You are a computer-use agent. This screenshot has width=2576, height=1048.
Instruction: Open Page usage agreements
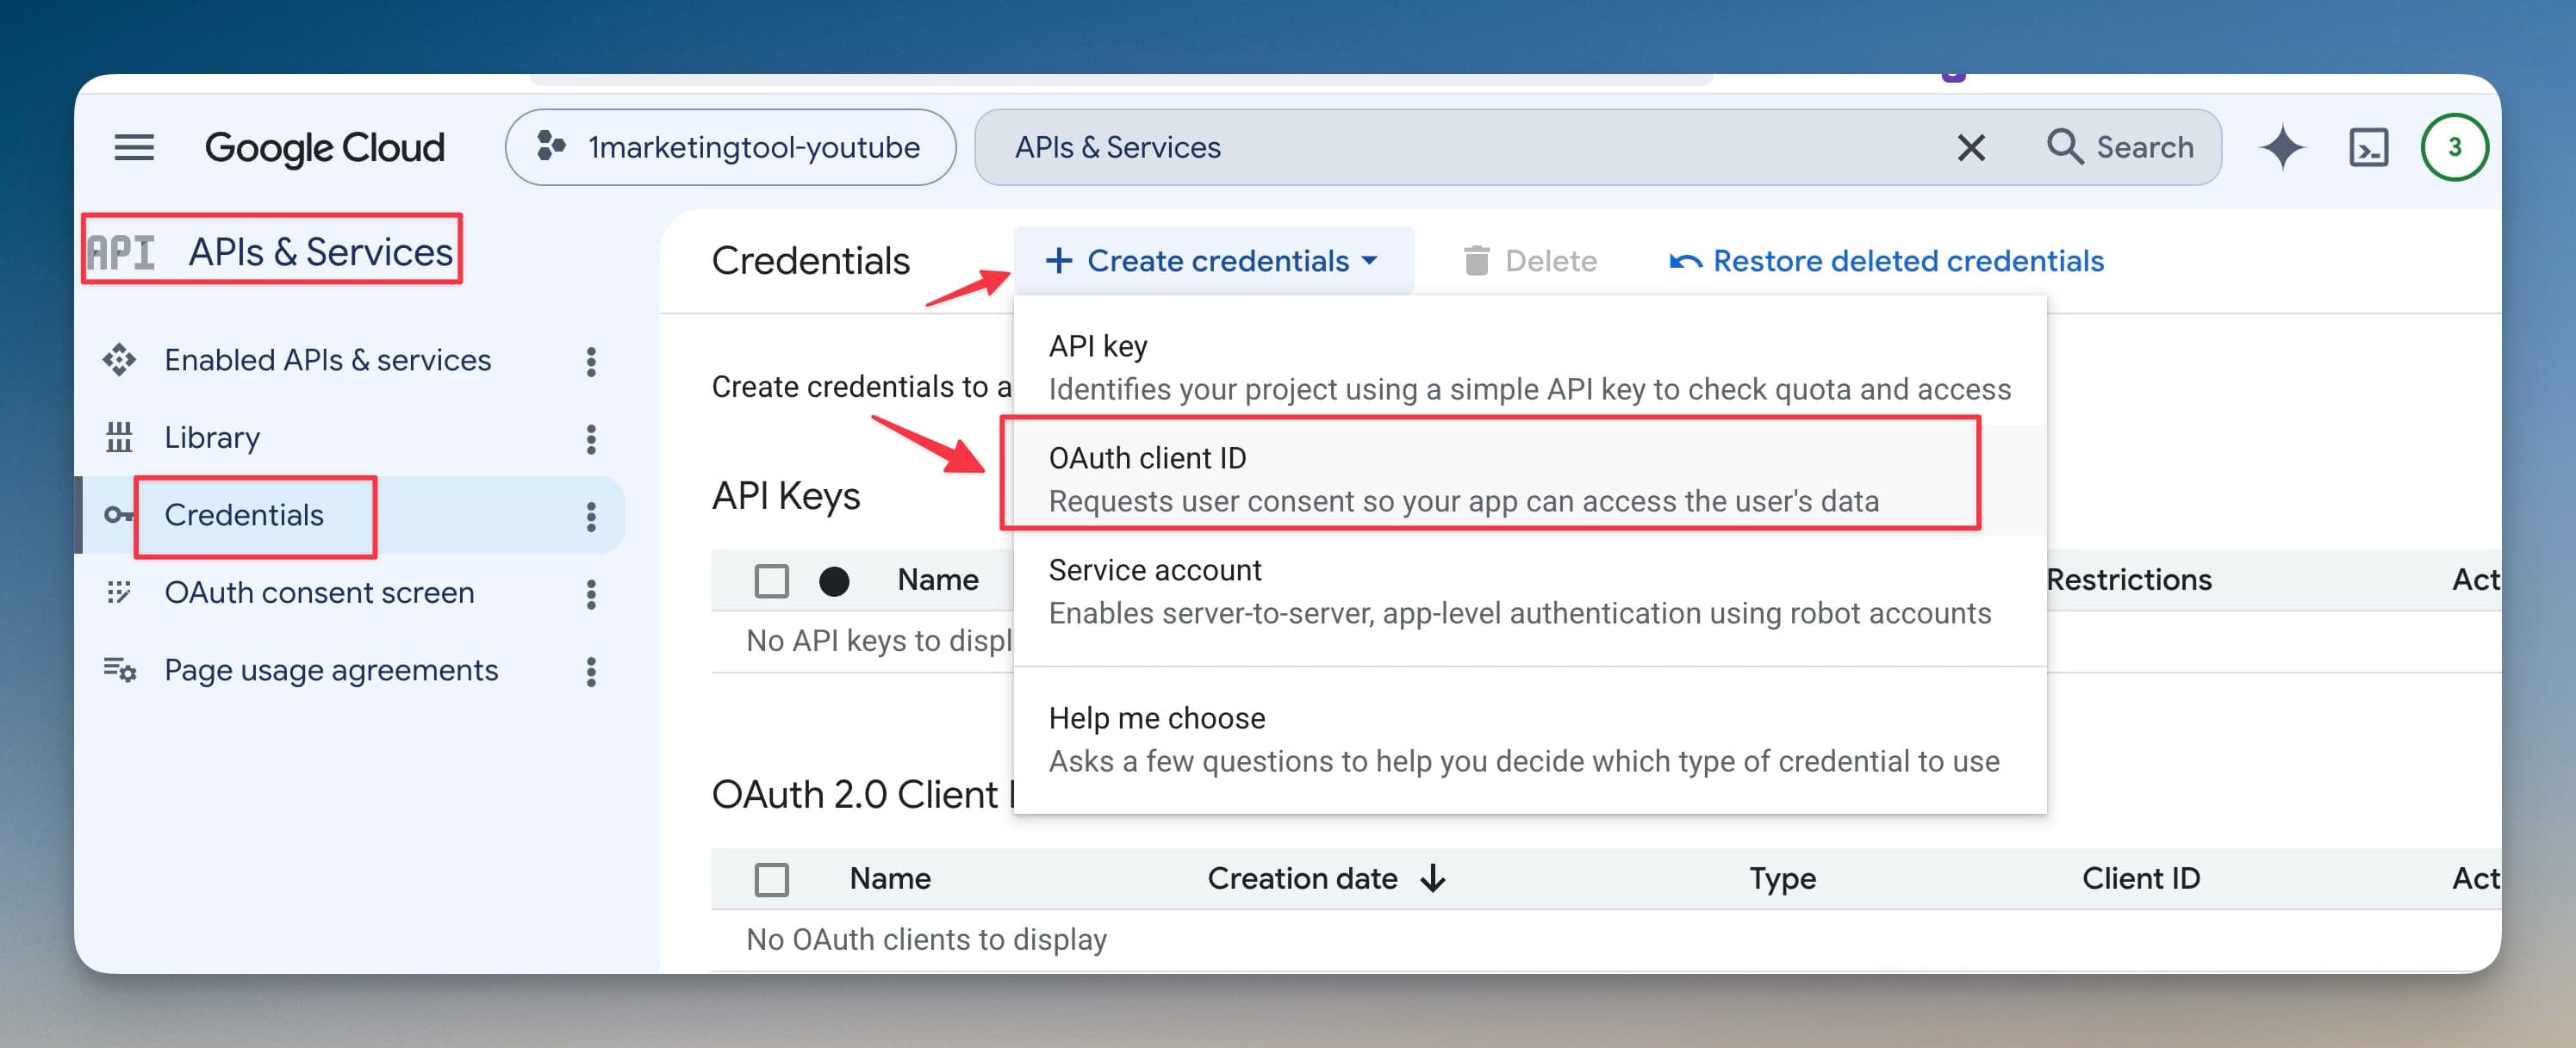[x=331, y=670]
